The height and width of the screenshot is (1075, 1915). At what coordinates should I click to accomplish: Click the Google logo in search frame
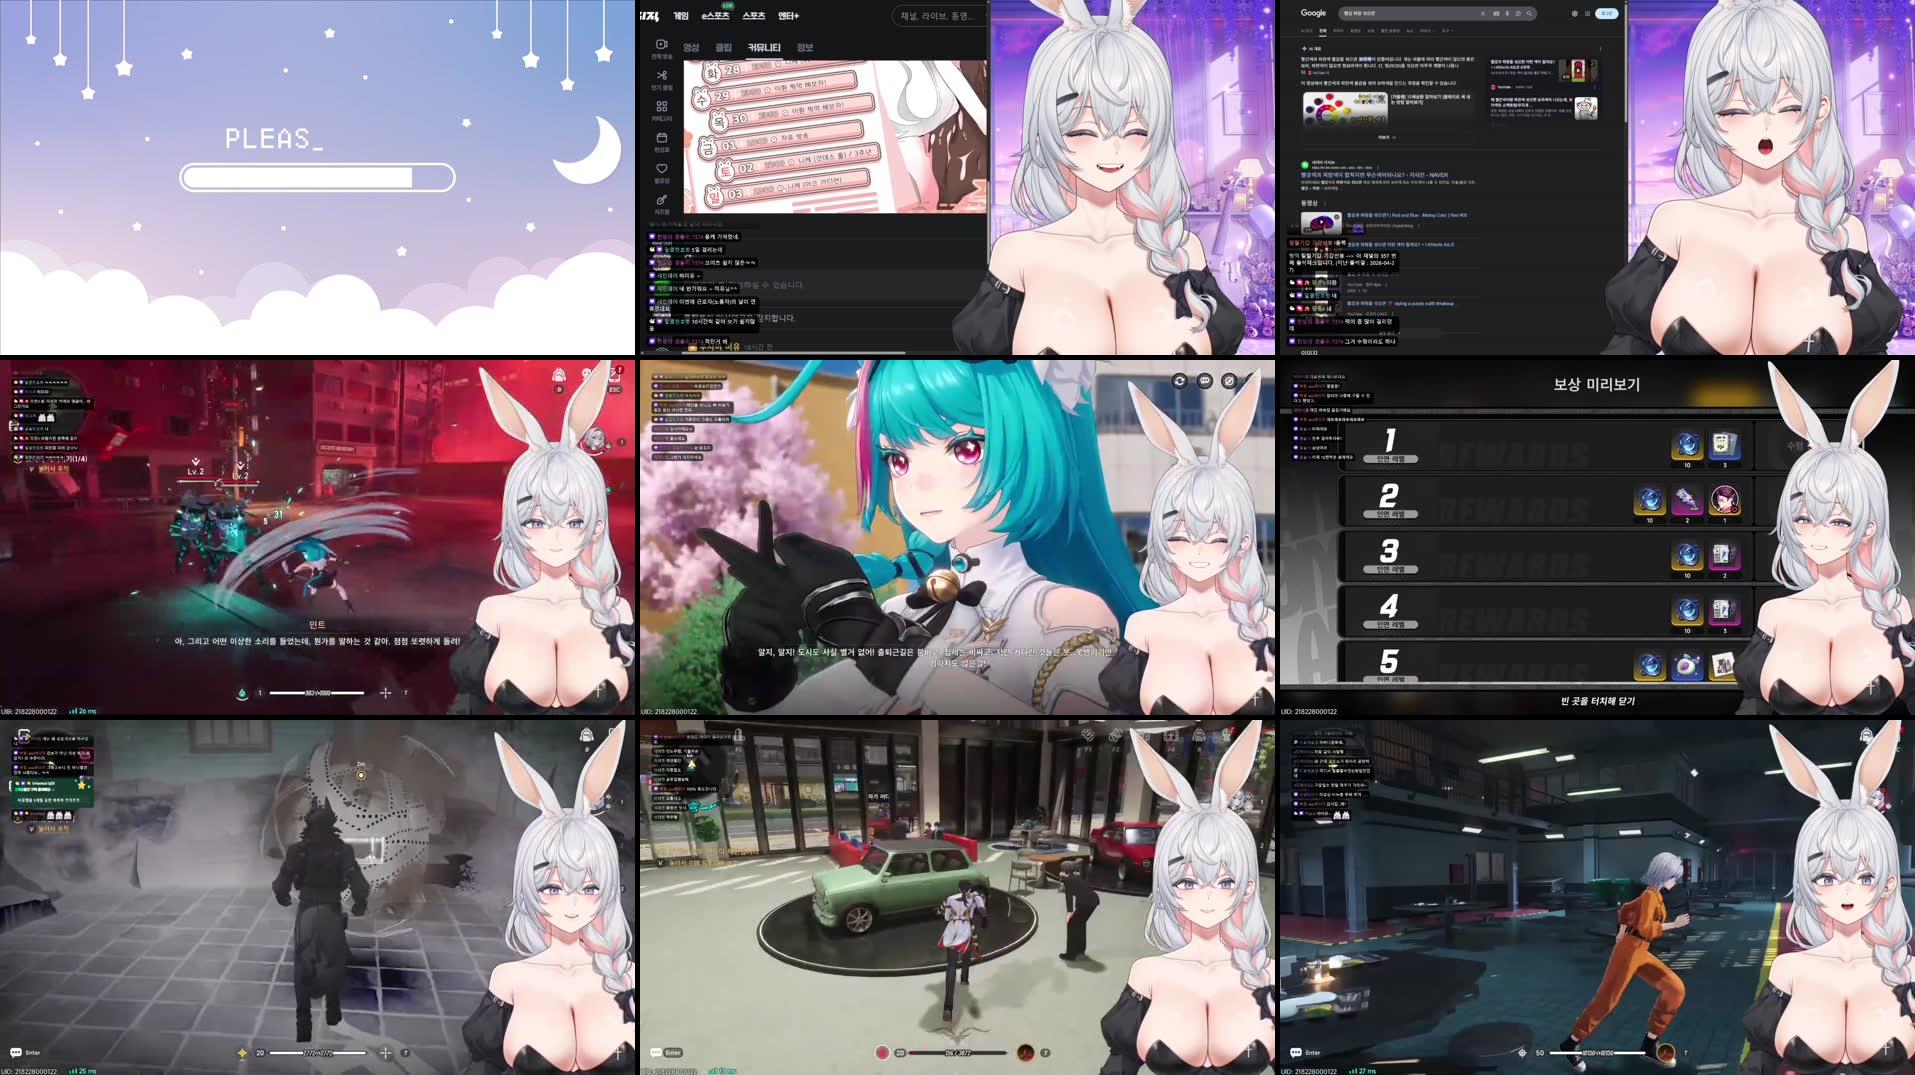click(1313, 13)
